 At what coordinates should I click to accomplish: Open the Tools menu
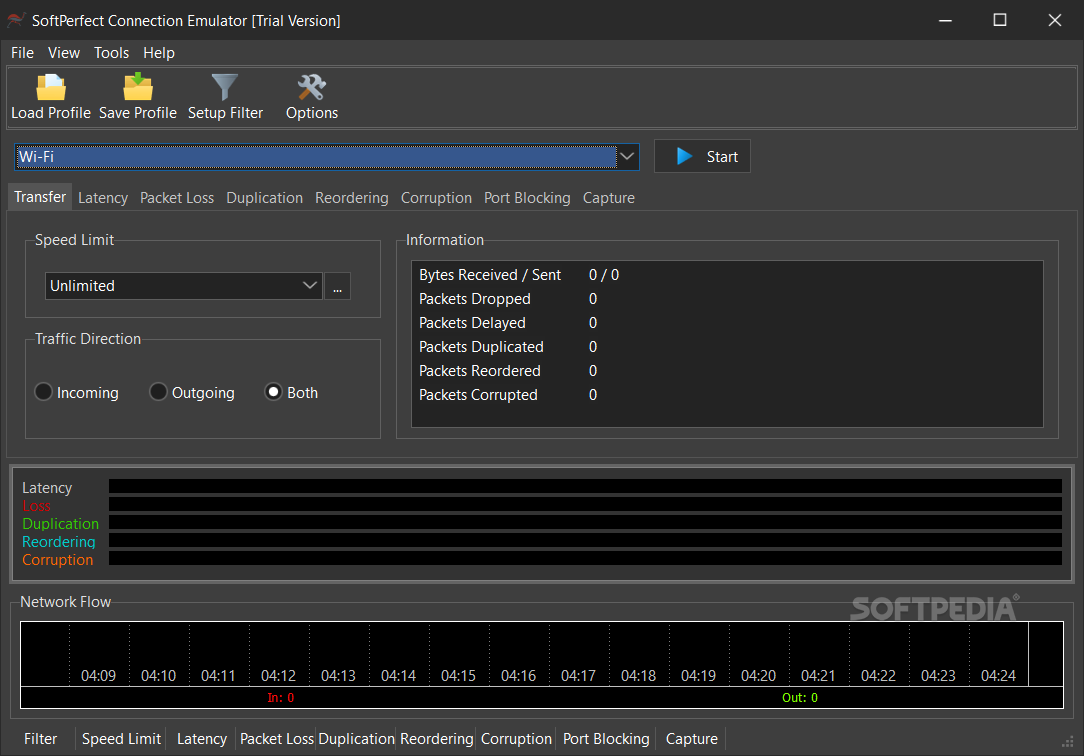[111, 53]
